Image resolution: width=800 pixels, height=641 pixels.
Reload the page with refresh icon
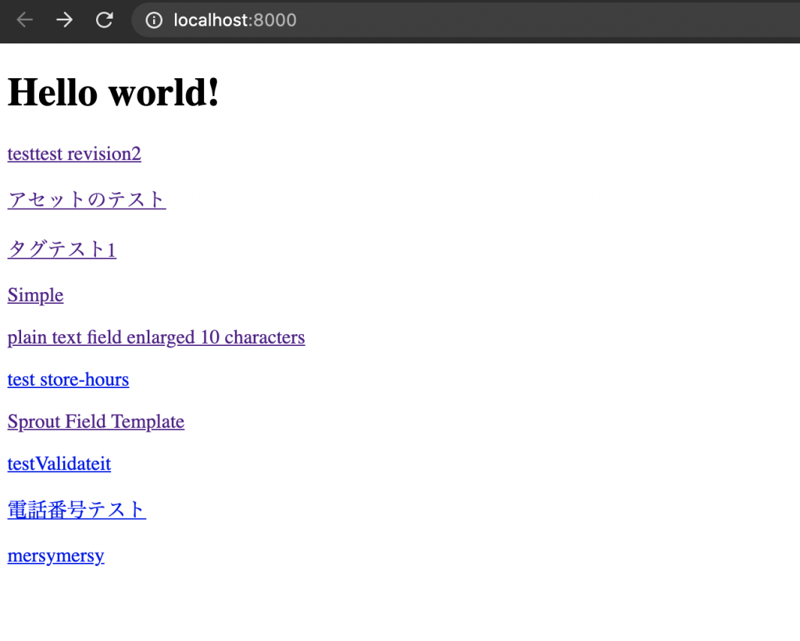coord(104,20)
